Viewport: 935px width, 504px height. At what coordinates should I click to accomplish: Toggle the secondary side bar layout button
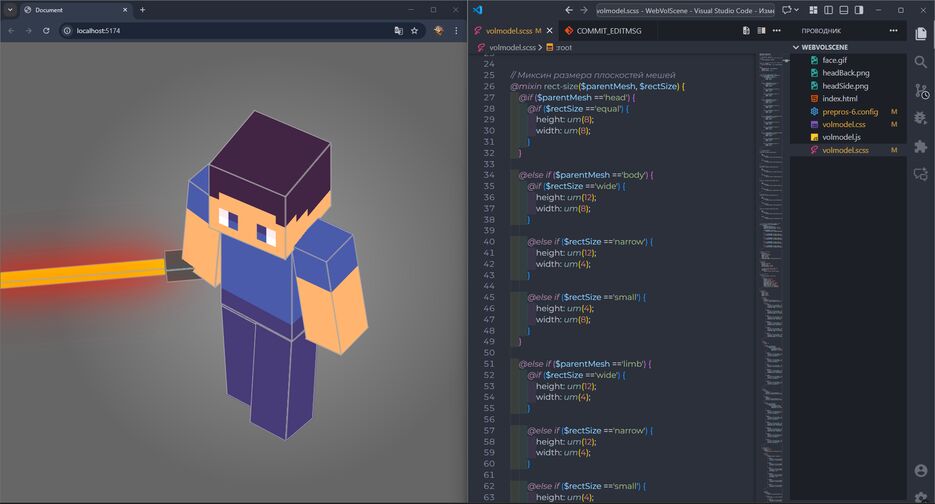tap(858, 10)
